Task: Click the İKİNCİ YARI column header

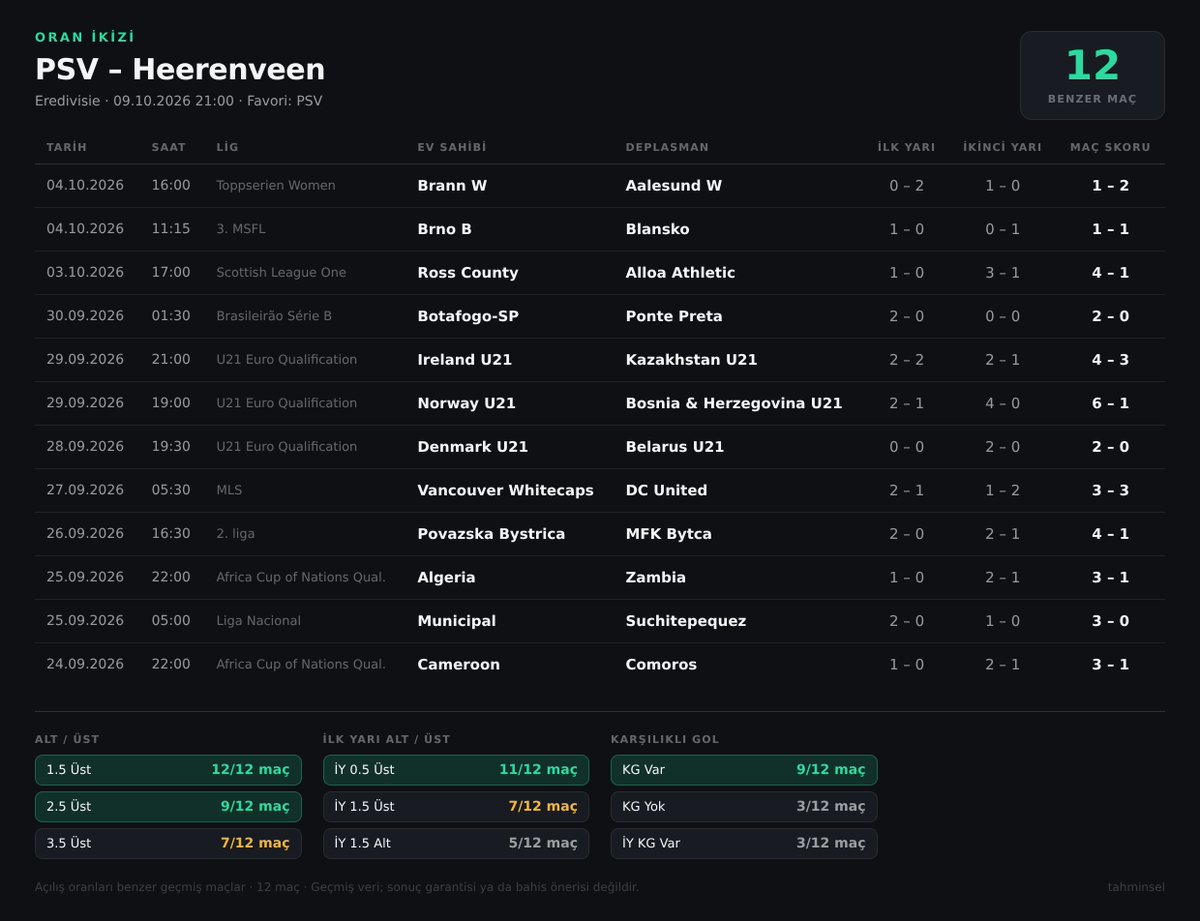Action: coord(1002,147)
